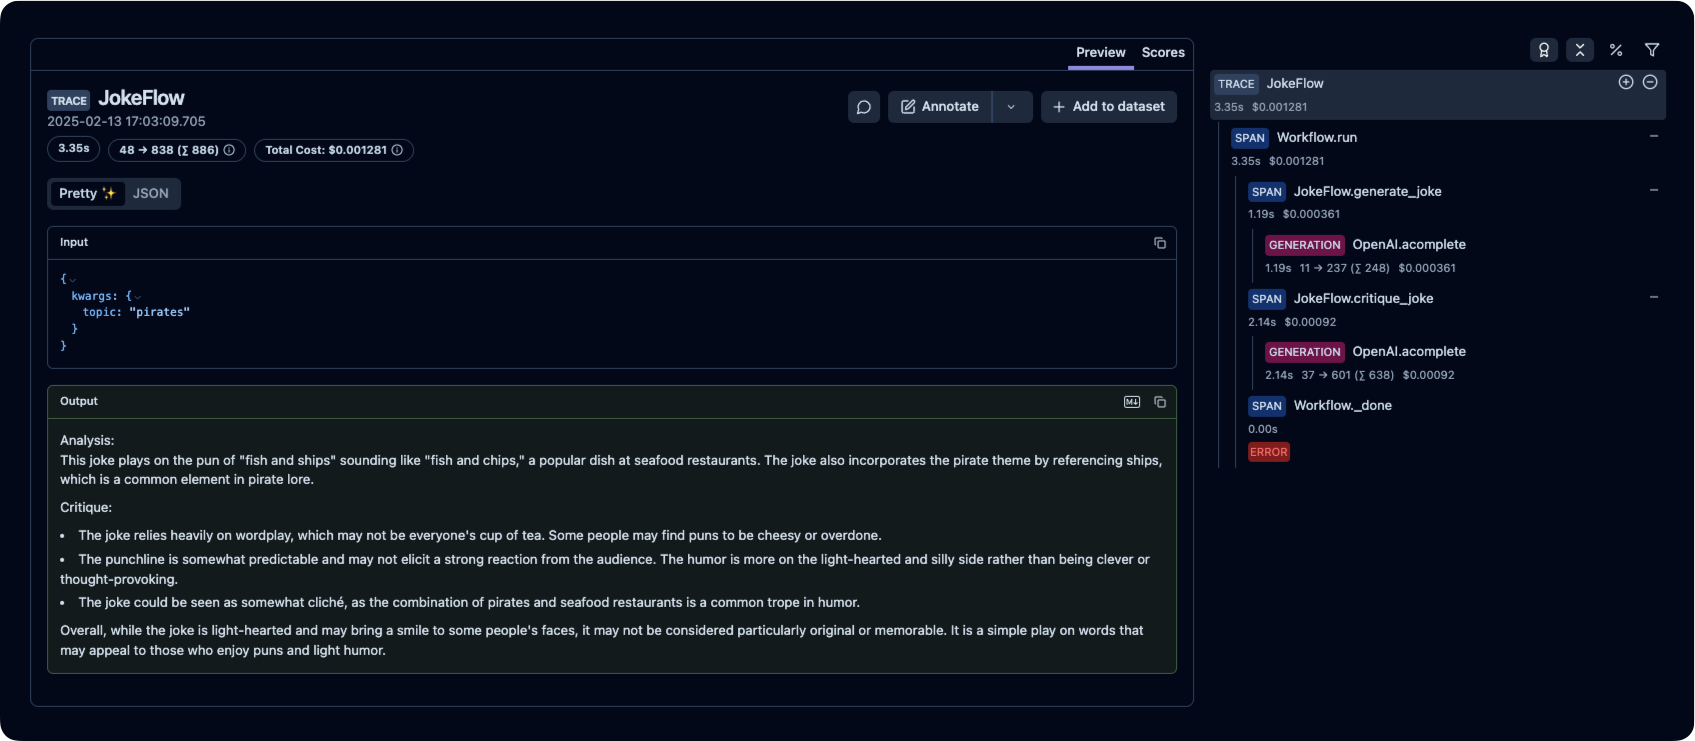1695x741 pixels.
Task: Collapse the JokeFlow.generate_joke span
Action: [1654, 190]
